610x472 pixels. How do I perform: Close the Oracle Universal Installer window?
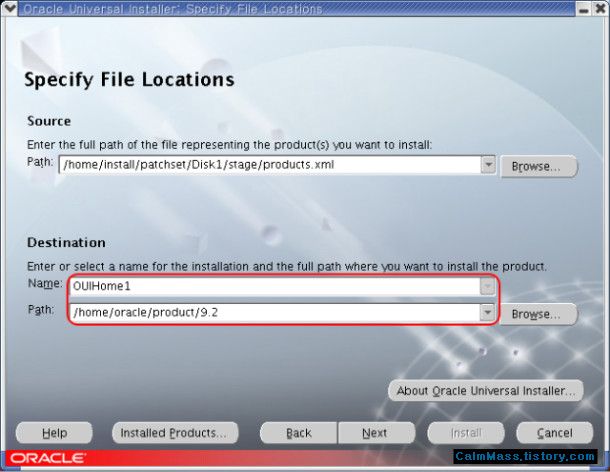point(600,9)
